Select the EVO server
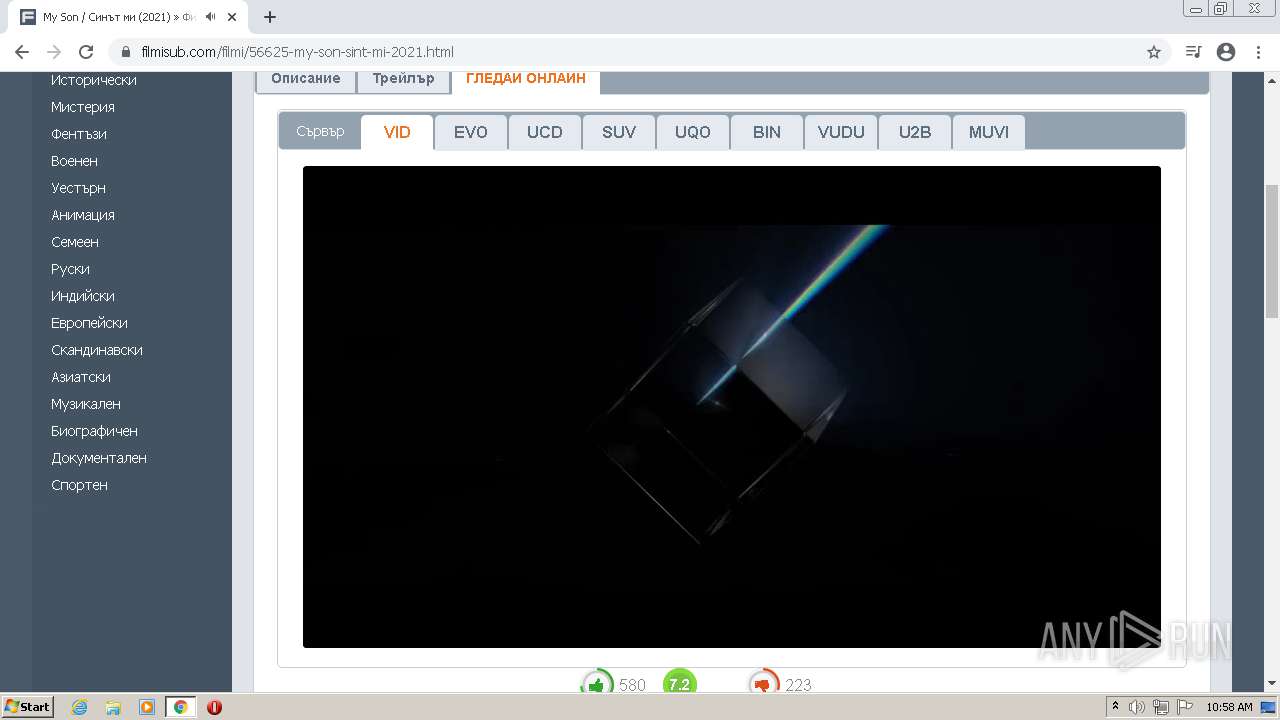Screen dimensions: 1280x720 pos(471,132)
